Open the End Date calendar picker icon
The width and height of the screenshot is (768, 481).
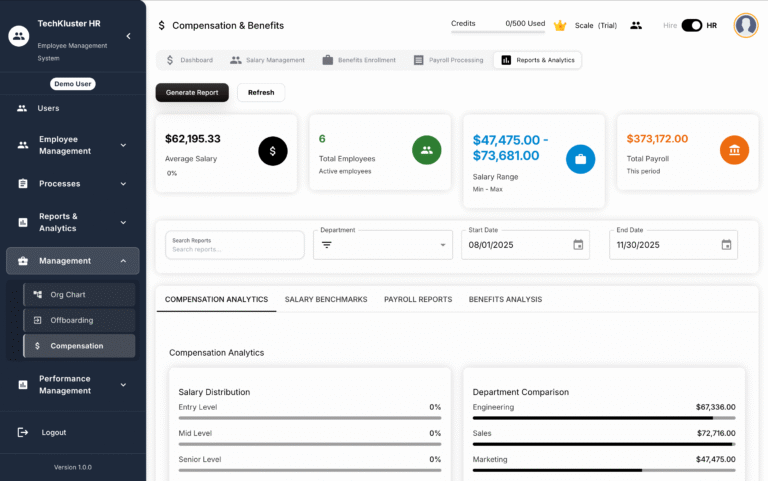point(726,245)
